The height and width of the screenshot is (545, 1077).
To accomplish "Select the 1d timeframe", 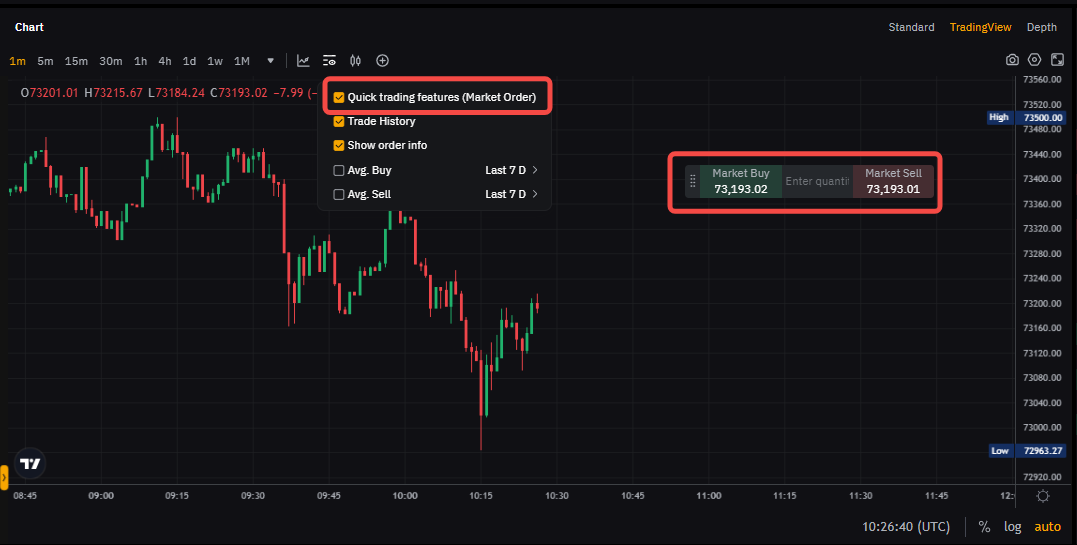I will click(x=189, y=61).
